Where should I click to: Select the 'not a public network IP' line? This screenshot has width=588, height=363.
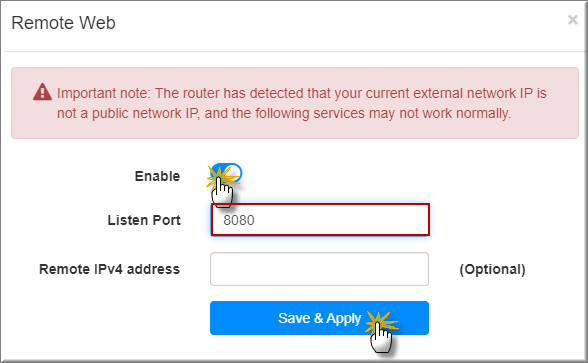(x=284, y=113)
